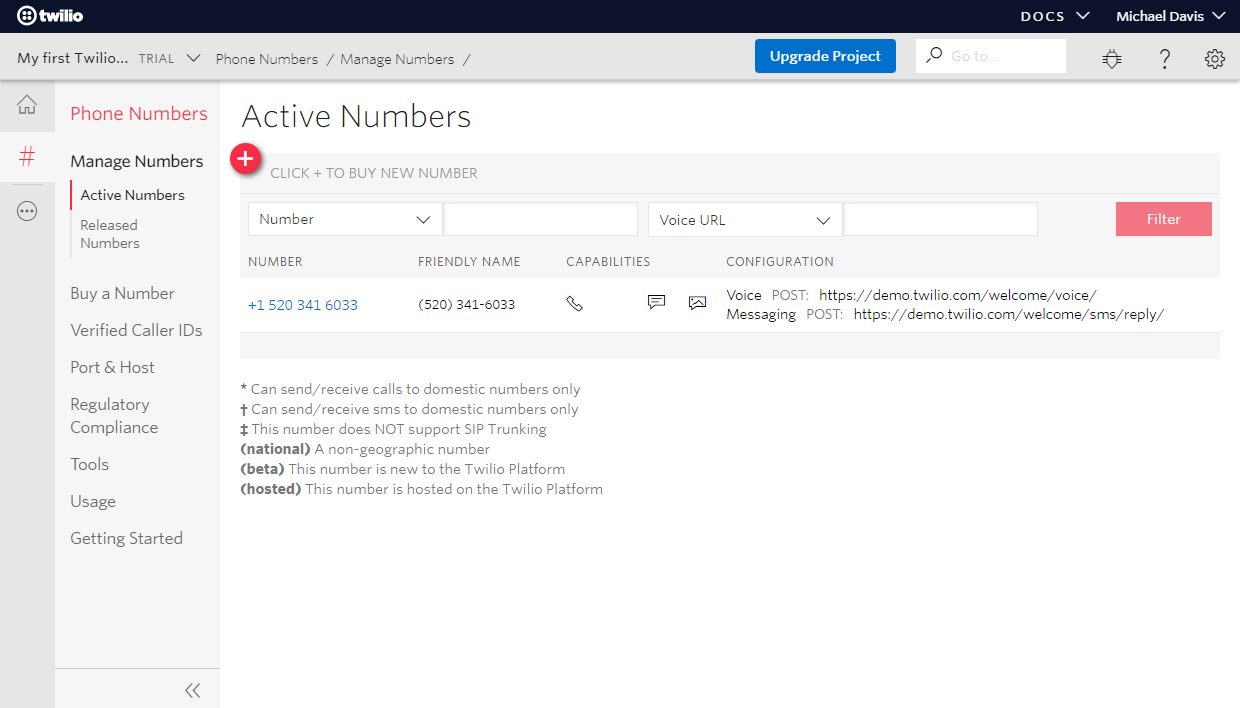Click the Upgrade Project button
The image size is (1240, 708).
click(x=825, y=56)
